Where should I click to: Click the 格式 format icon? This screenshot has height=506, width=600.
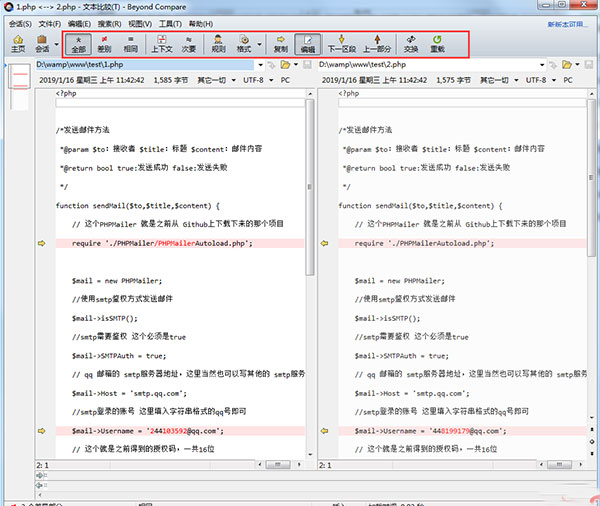click(244, 44)
